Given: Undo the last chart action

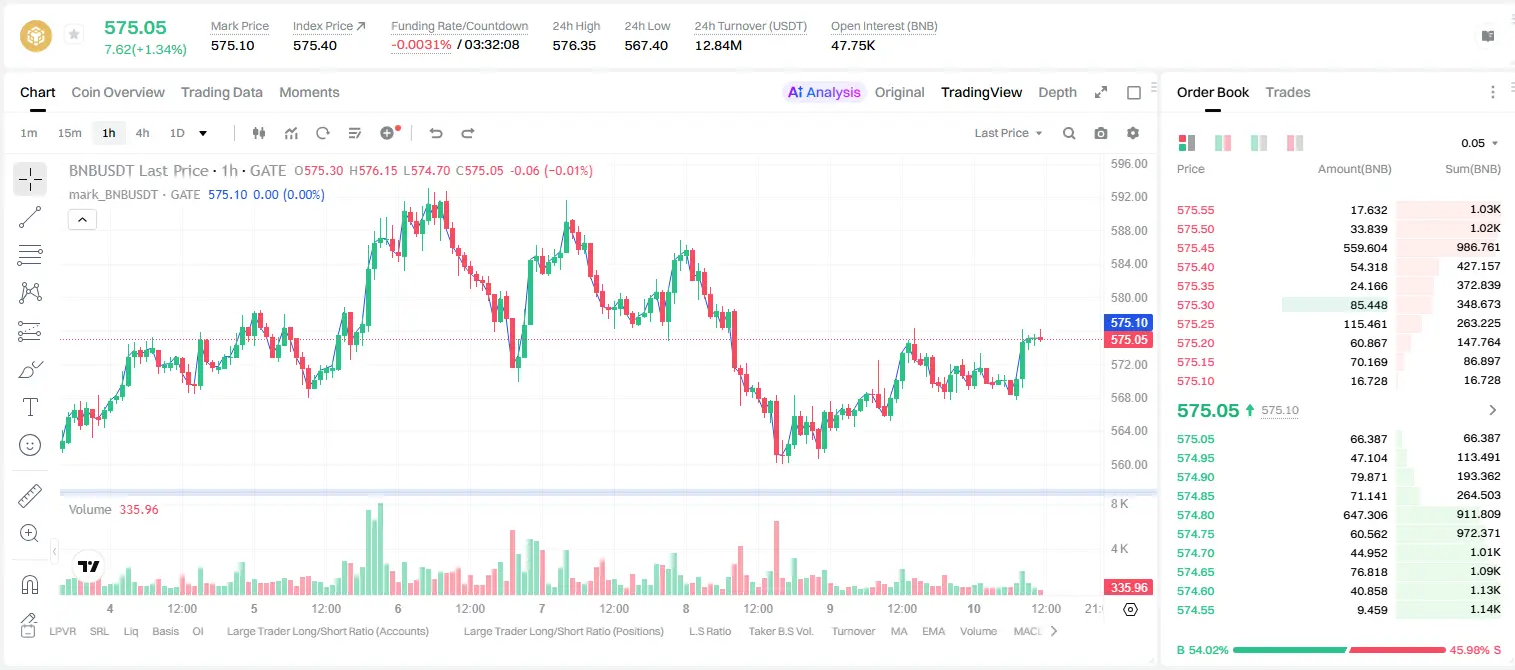Looking at the screenshot, I should click(x=435, y=133).
